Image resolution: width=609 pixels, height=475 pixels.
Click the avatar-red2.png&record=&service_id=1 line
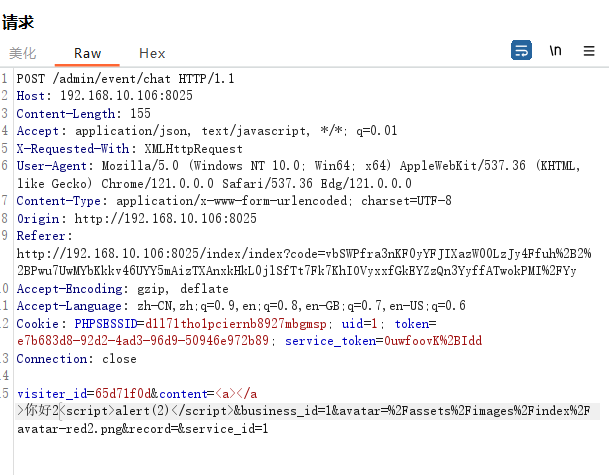point(143,429)
